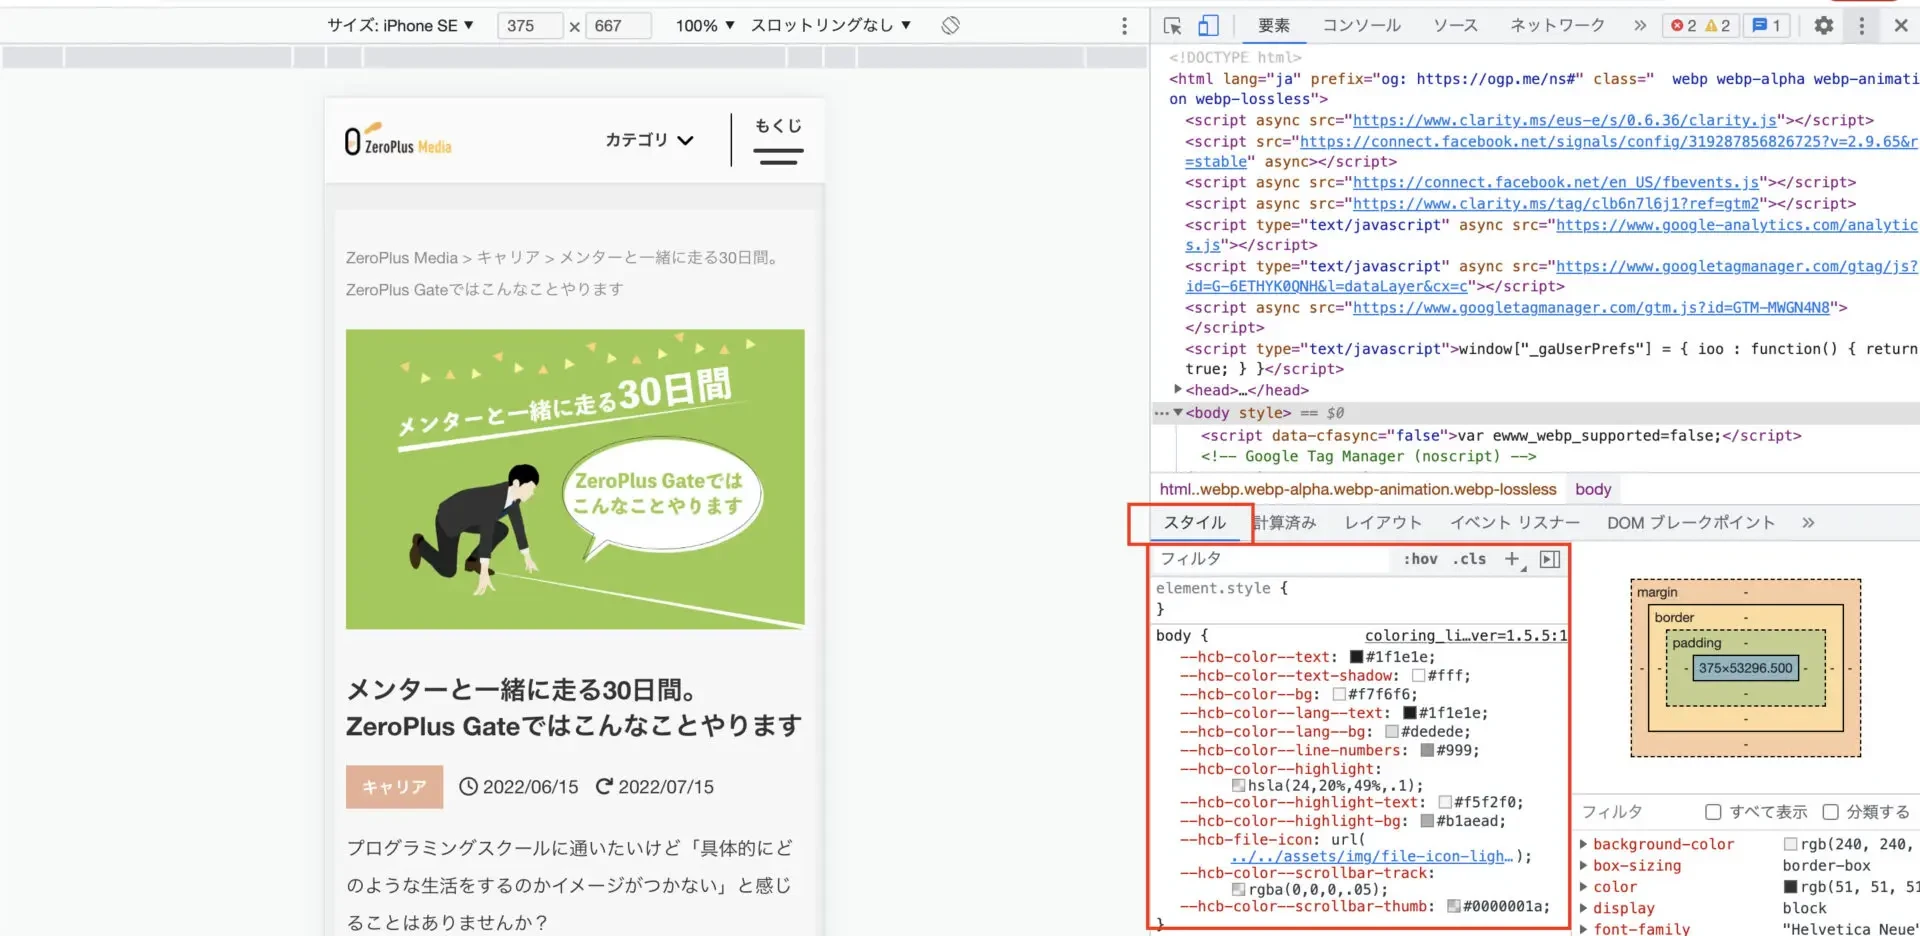Click the --hcb-color--line-numbers #999 swatch
Viewport: 1920px width, 936px height.
pos(1427,750)
